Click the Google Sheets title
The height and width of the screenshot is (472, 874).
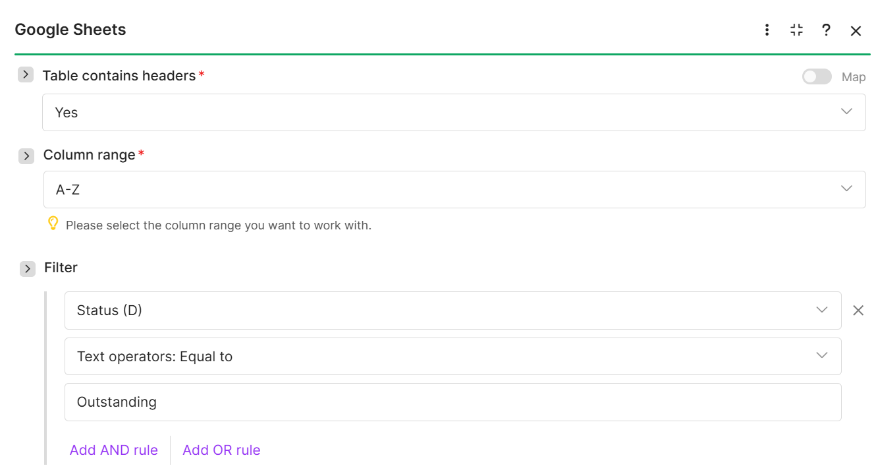(70, 30)
